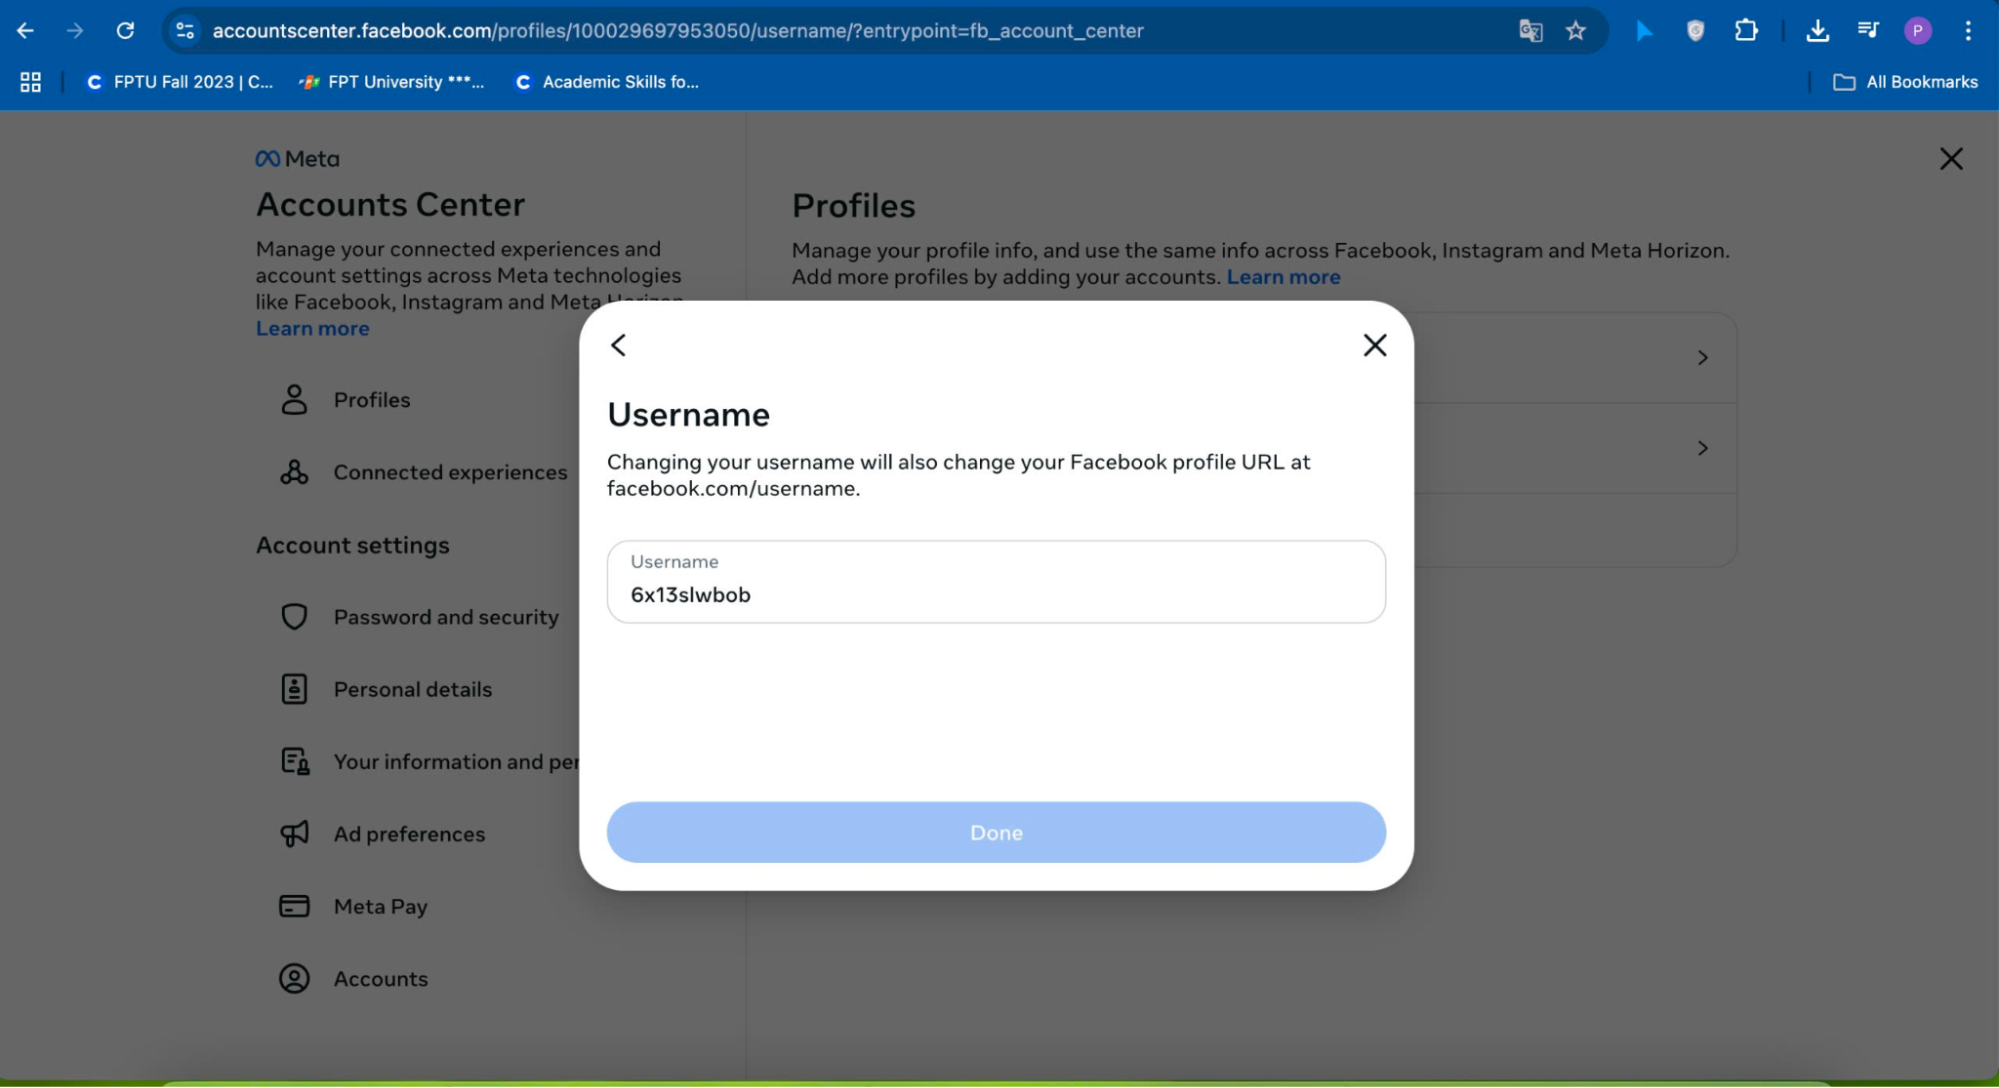Close the Username dialog
Viewport: 1999px width, 1088px height.
click(1375, 345)
